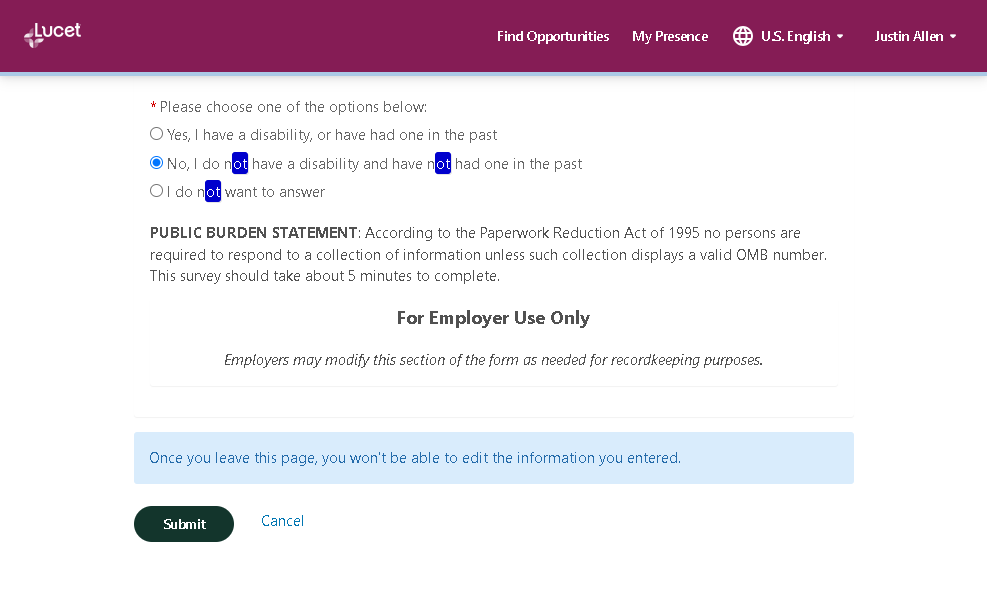Click the highlighted "ot" in "I do not want to answer"
987x589 pixels.
tap(213, 192)
